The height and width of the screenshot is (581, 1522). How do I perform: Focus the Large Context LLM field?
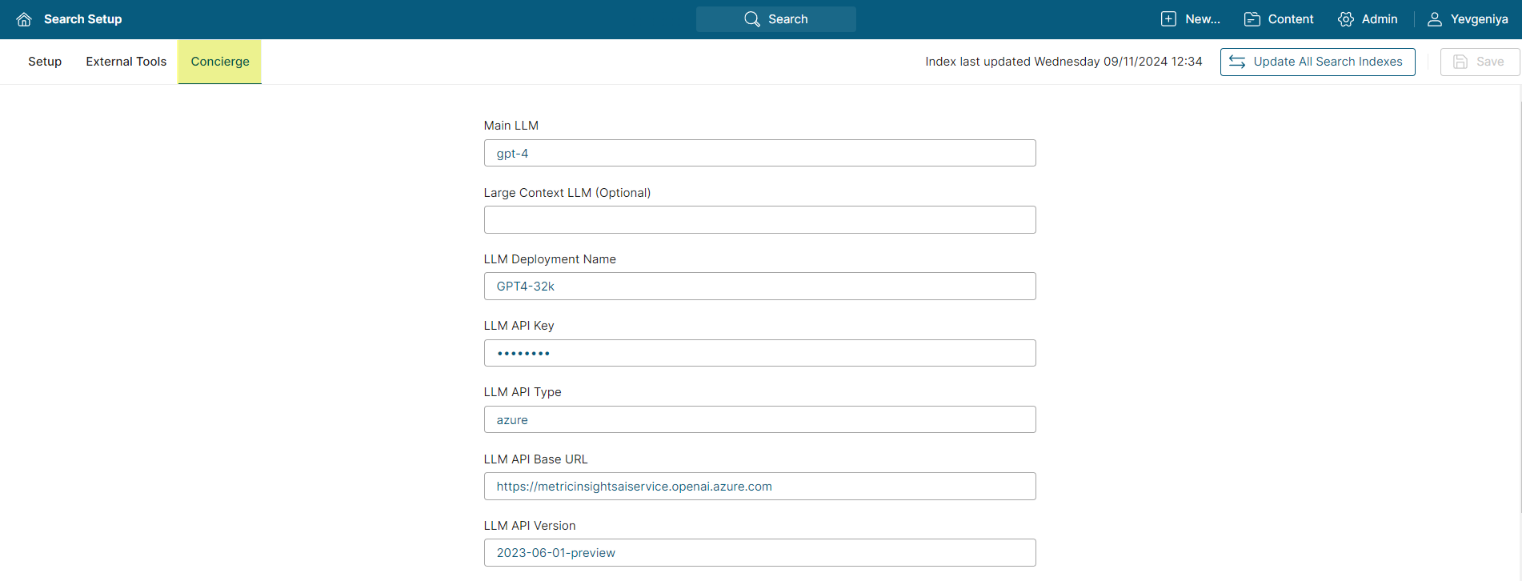(759, 220)
